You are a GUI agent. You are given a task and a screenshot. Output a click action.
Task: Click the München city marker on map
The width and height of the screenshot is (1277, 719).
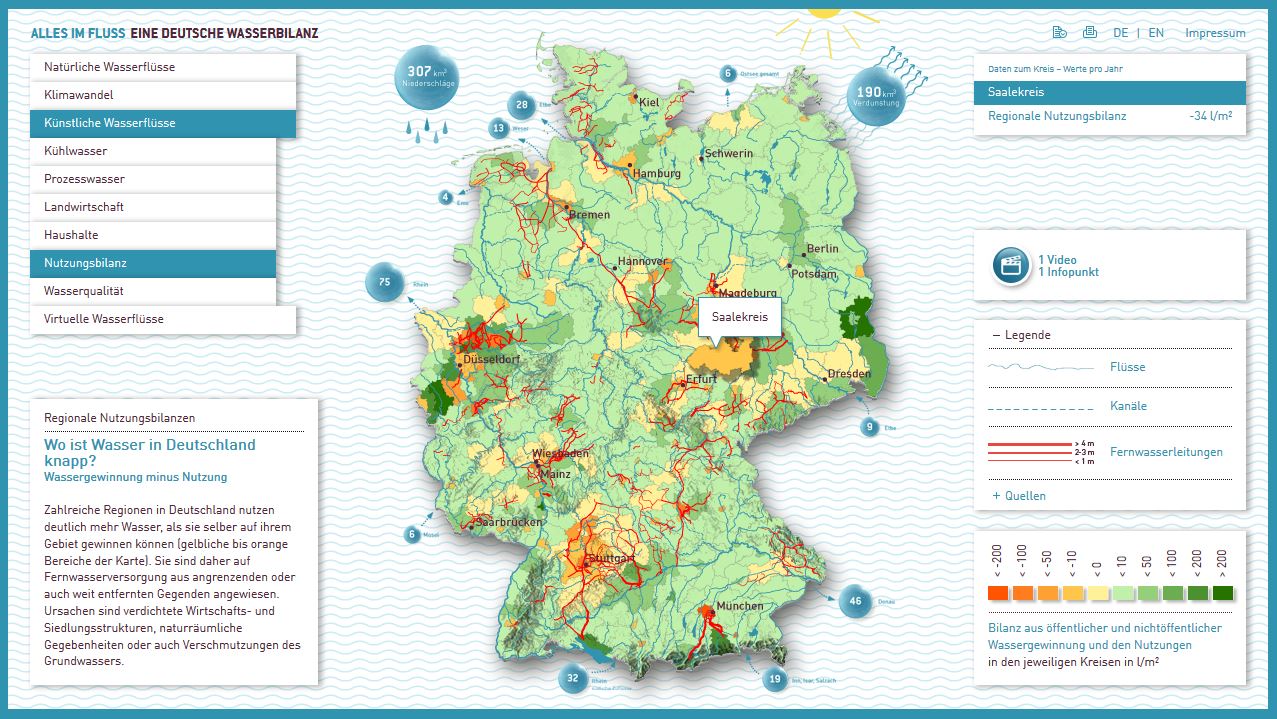[x=712, y=610]
